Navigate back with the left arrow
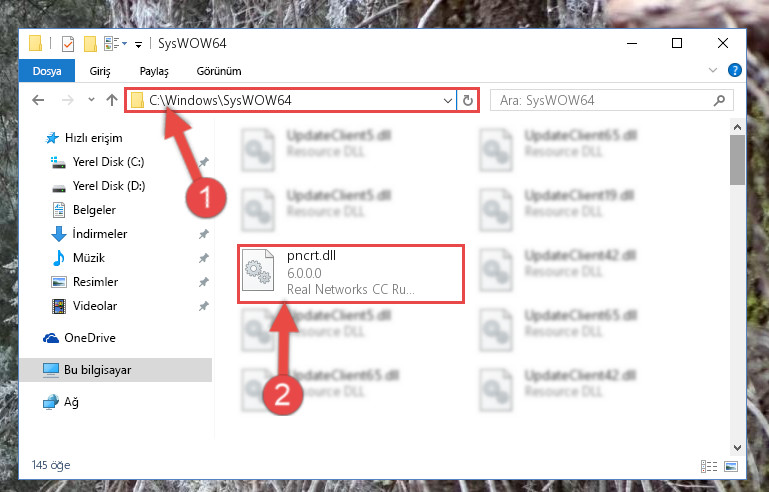The height and width of the screenshot is (492, 769). point(38,100)
